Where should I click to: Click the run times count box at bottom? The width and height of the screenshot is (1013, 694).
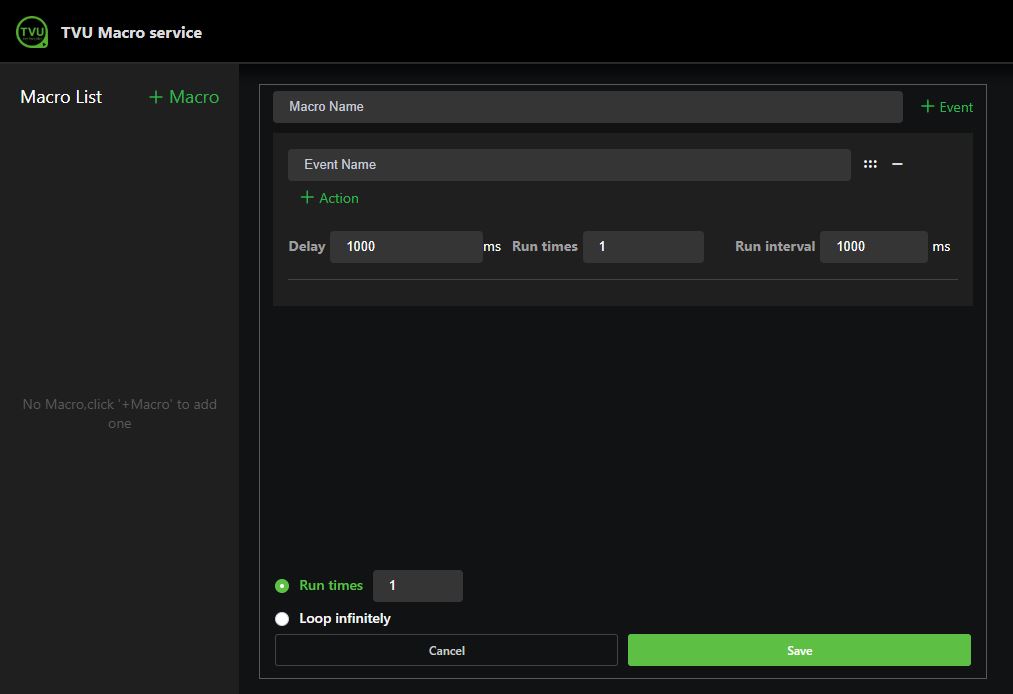tap(417, 585)
